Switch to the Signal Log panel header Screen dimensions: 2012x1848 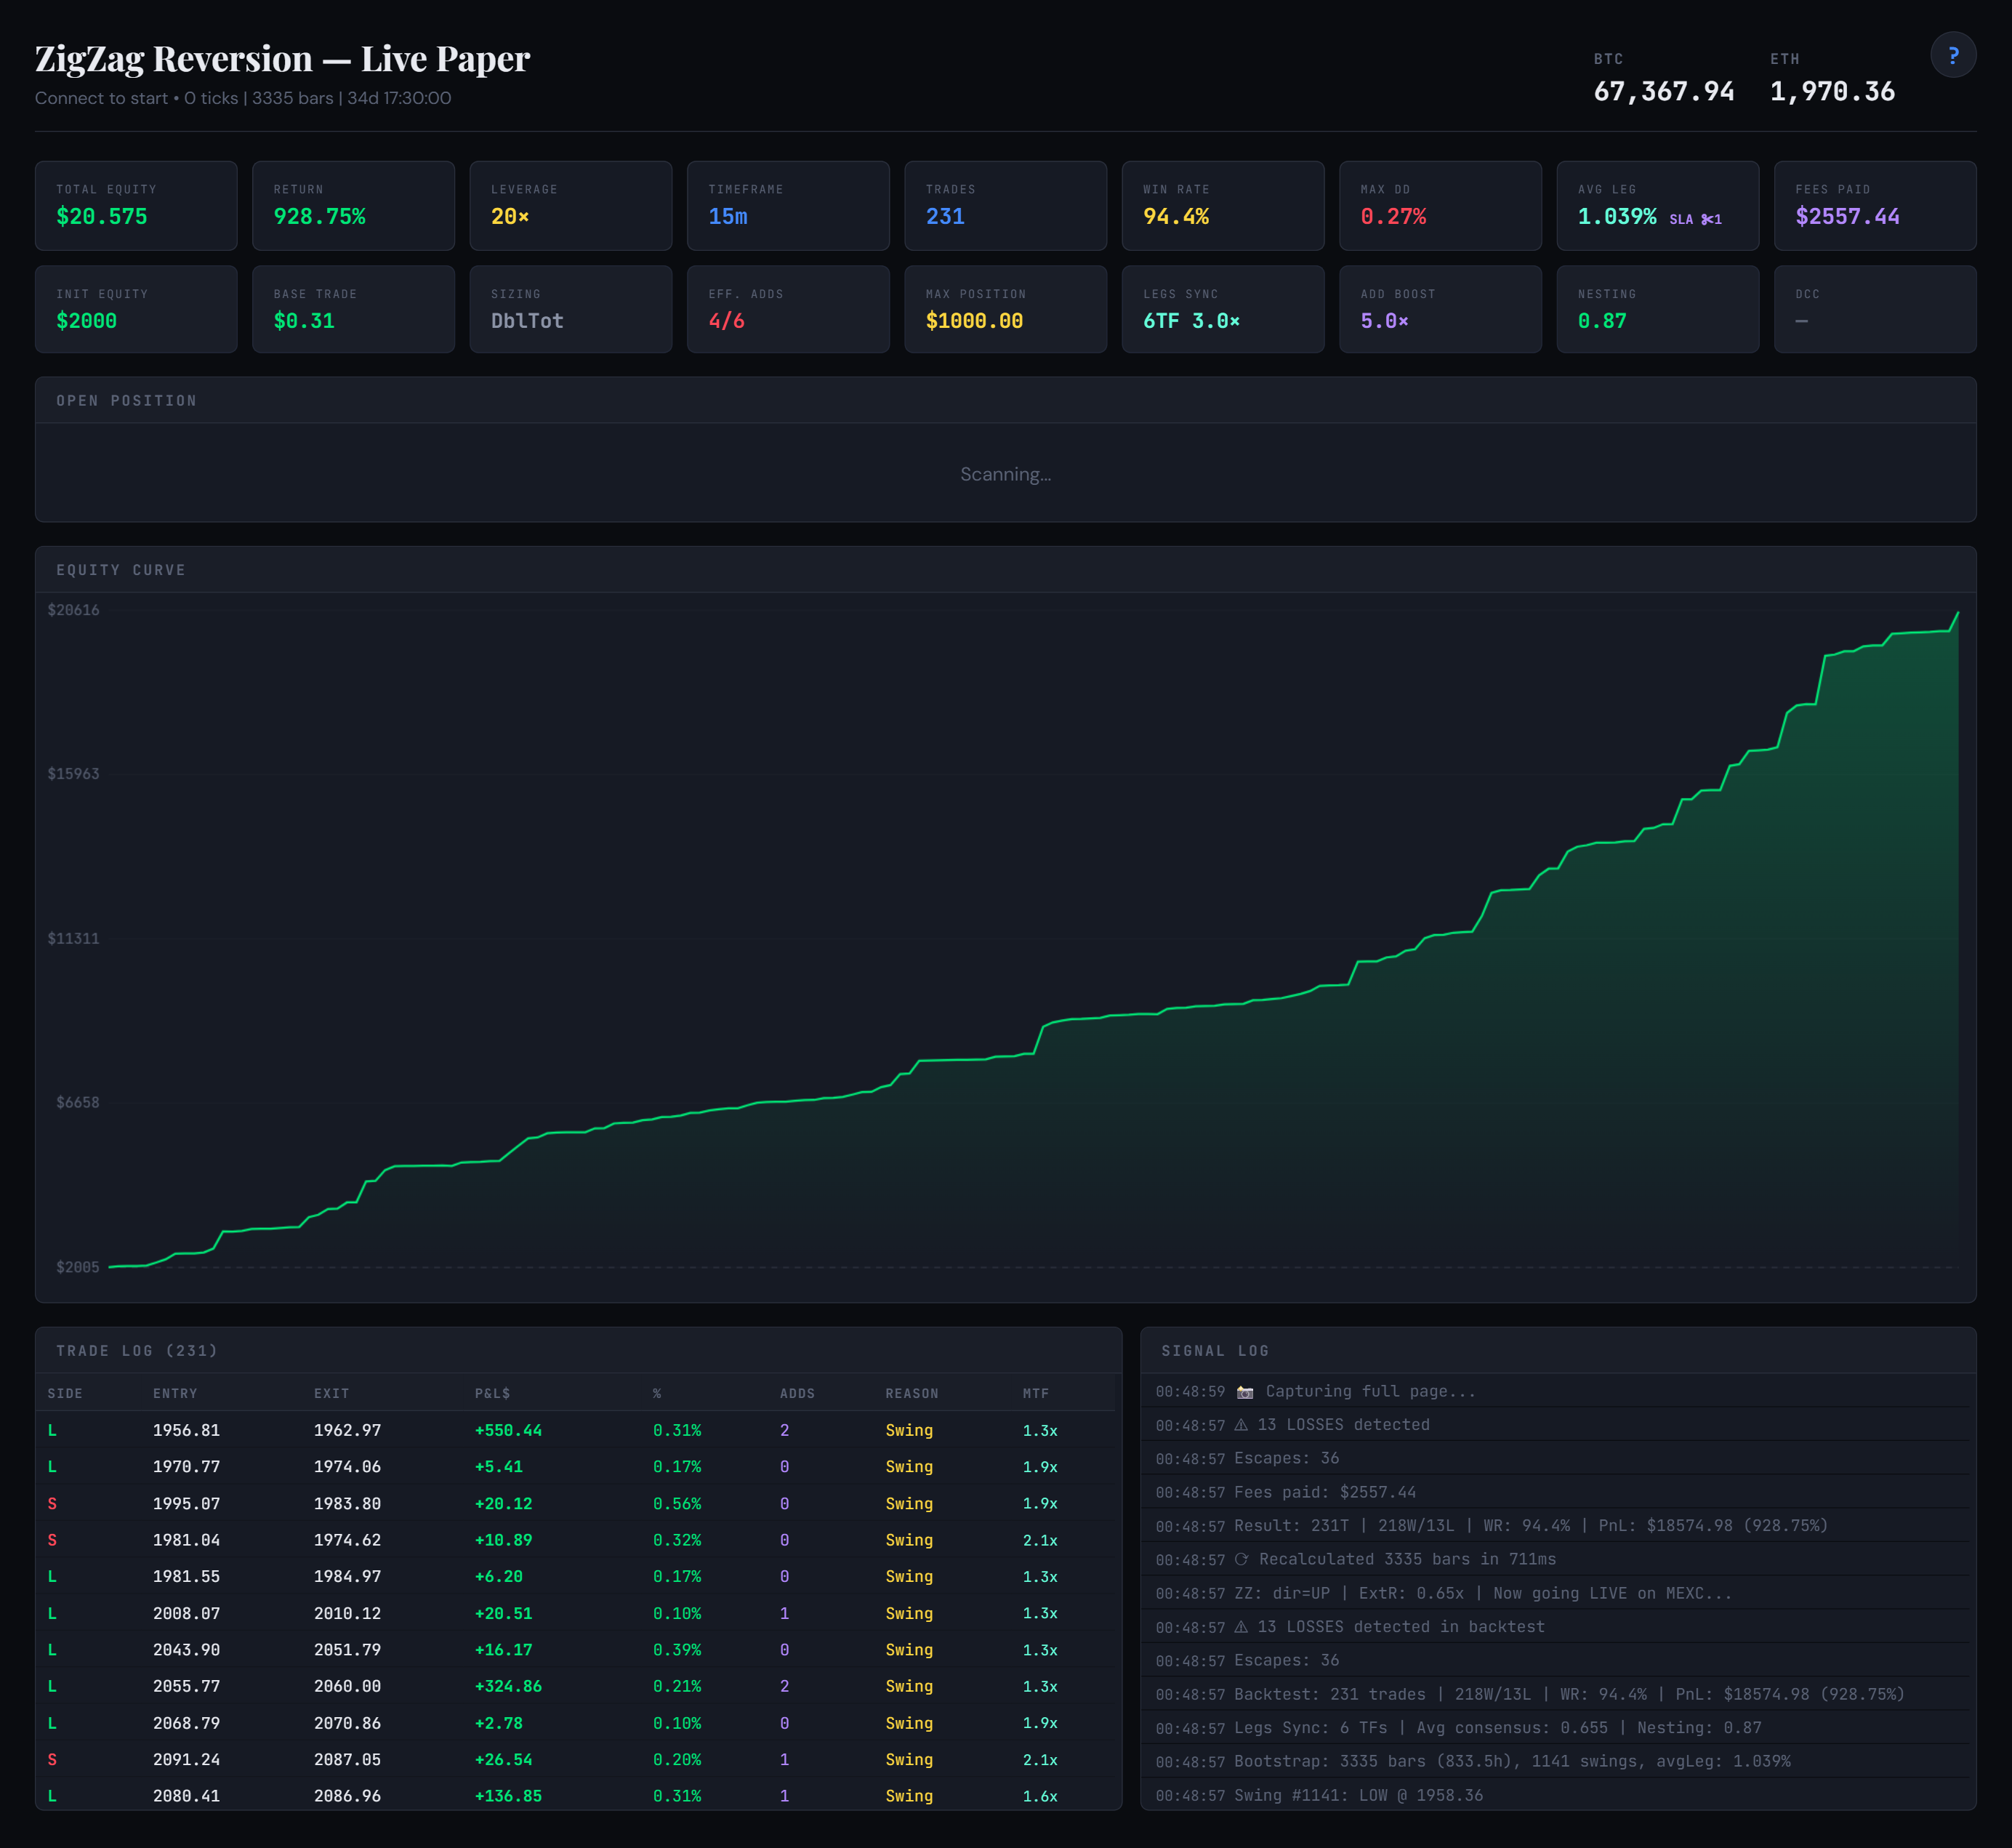pyautogui.click(x=1215, y=1350)
